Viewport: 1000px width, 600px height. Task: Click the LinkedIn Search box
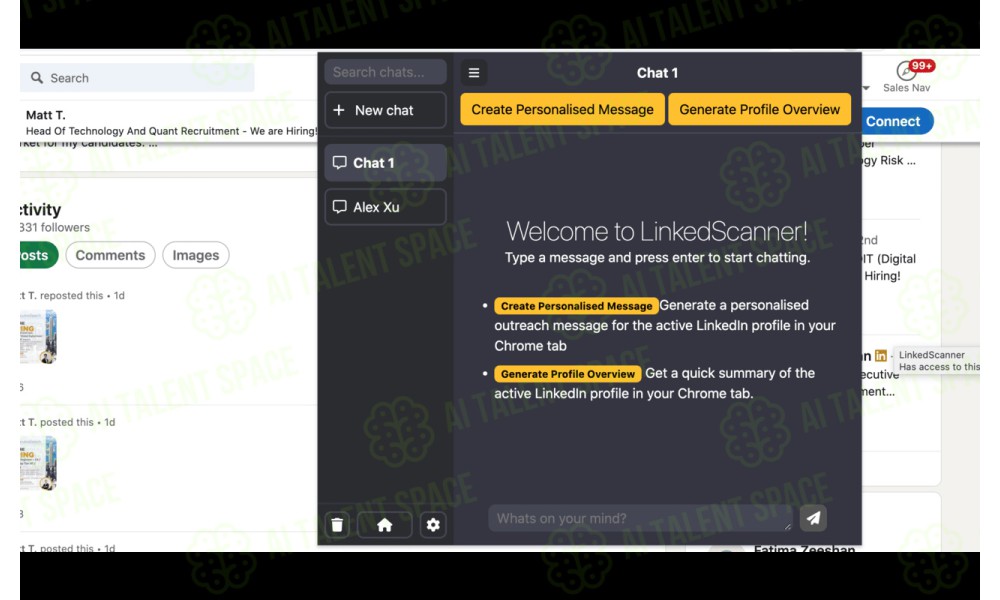pos(137,78)
